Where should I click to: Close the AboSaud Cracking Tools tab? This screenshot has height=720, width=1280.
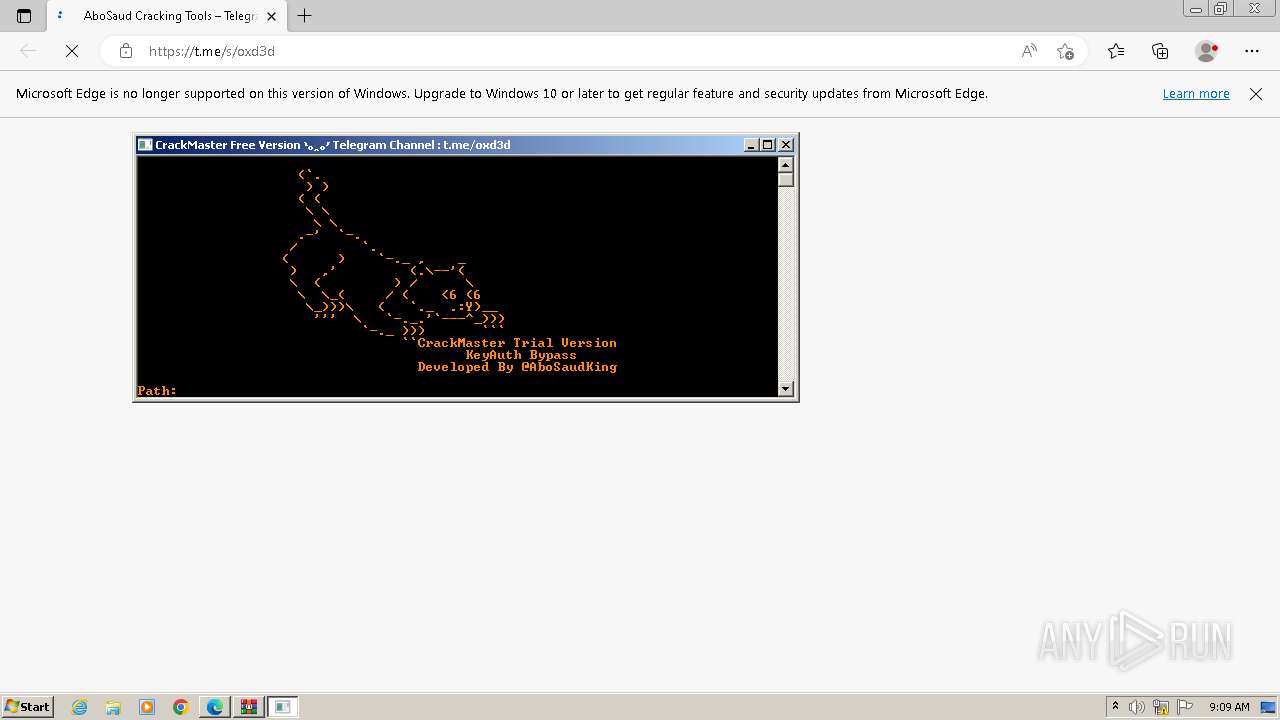271,16
